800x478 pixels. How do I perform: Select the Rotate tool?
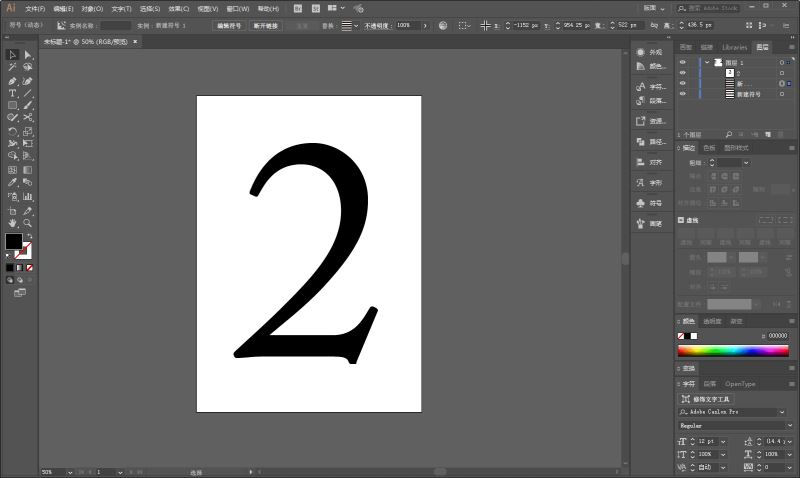(x=13, y=131)
